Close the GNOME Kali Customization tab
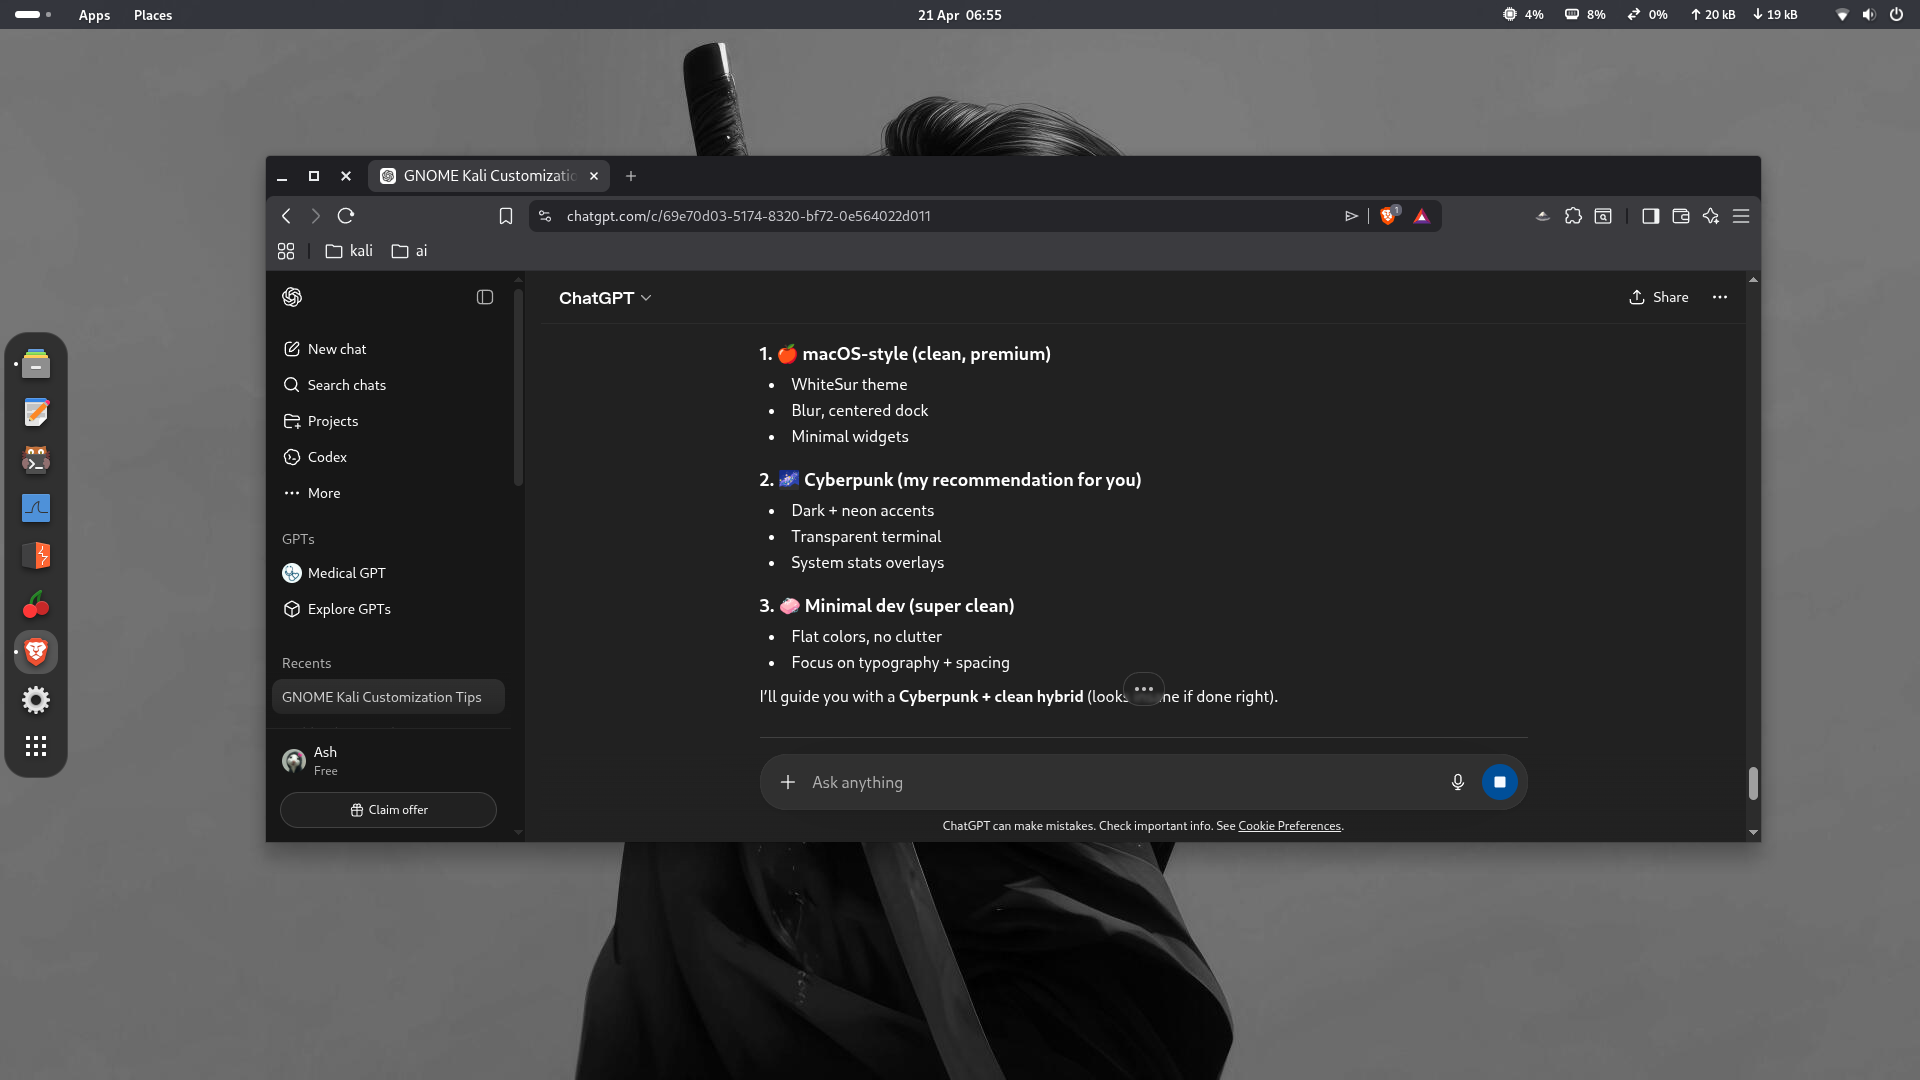This screenshot has height=1080, width=1920. 594,176
